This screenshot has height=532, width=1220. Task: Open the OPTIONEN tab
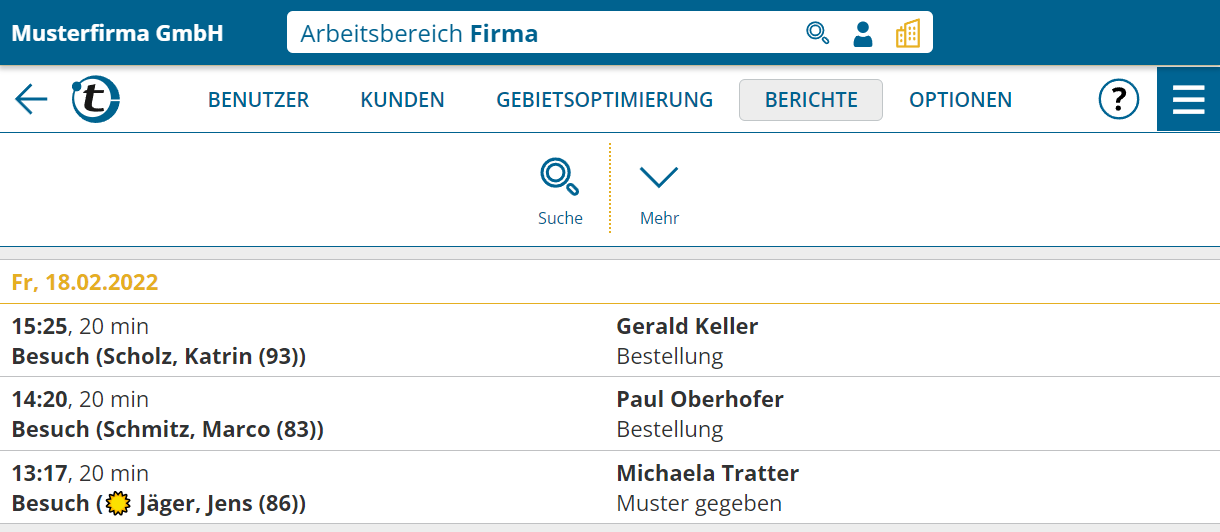click(960, 100)
